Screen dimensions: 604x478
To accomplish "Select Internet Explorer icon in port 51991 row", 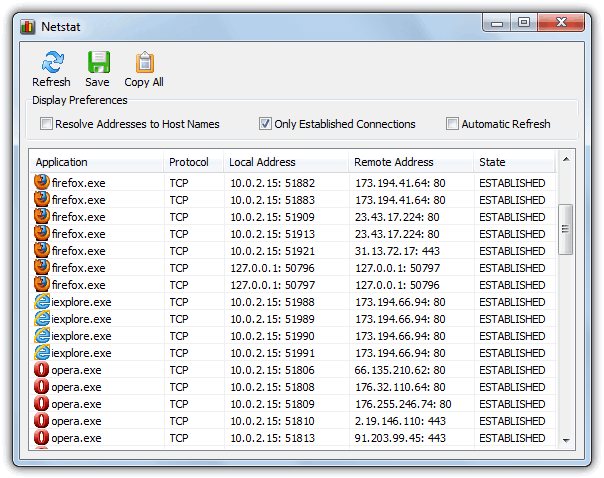I will click(x=42, y=352).
